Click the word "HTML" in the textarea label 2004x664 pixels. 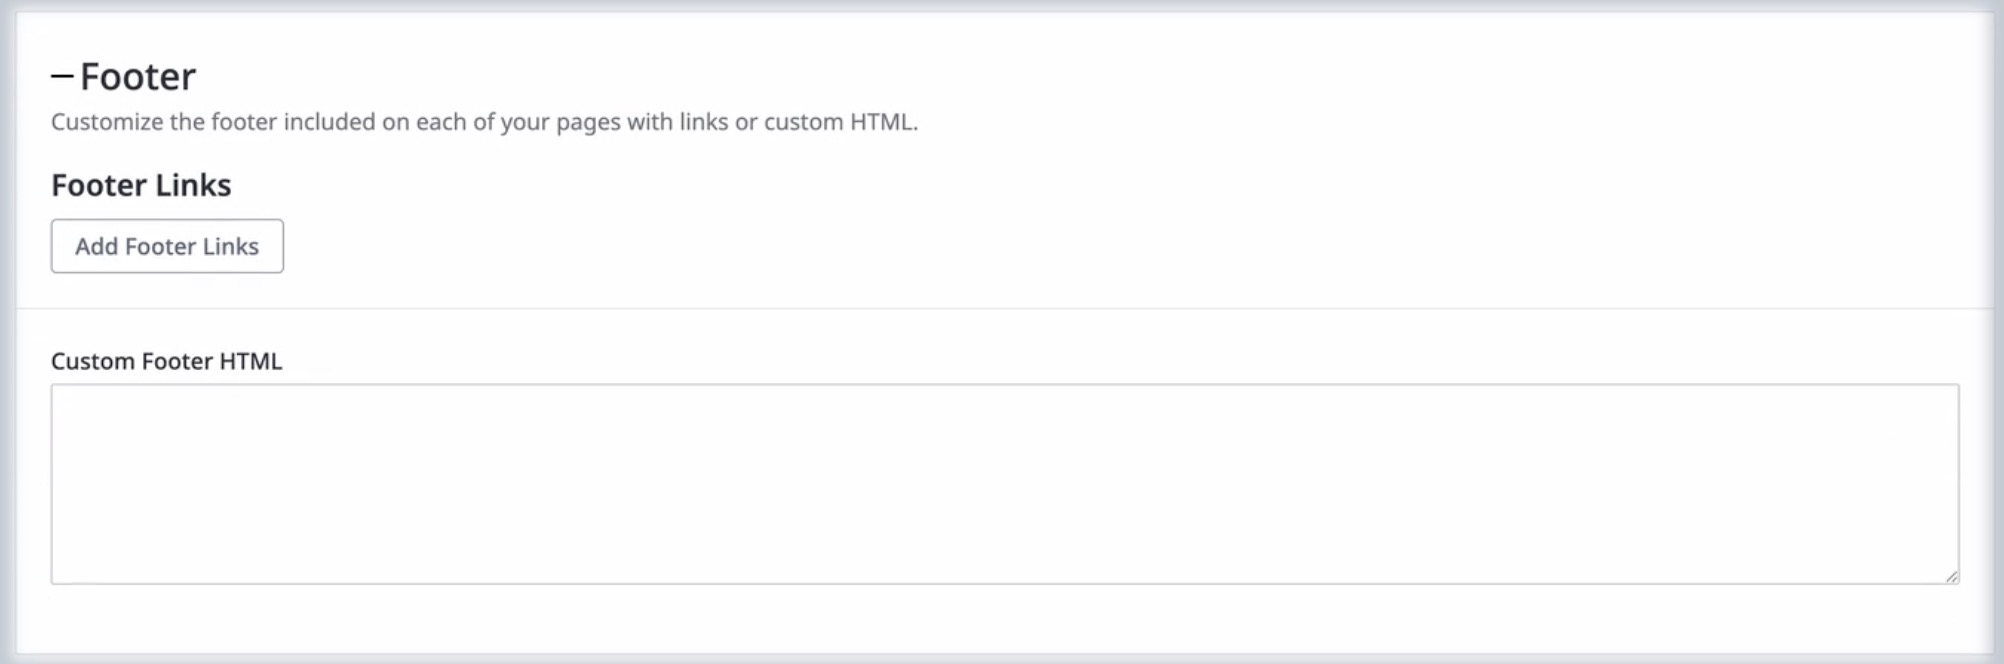coord(251,361)
